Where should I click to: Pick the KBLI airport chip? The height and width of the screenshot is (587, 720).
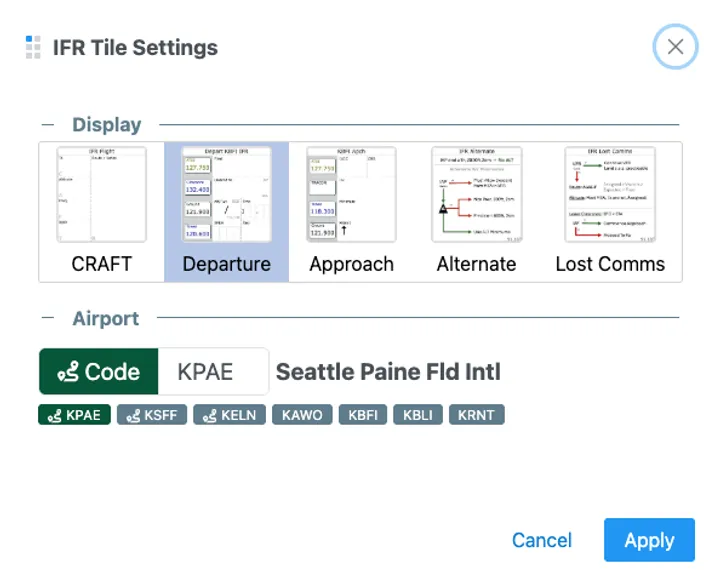419,414
